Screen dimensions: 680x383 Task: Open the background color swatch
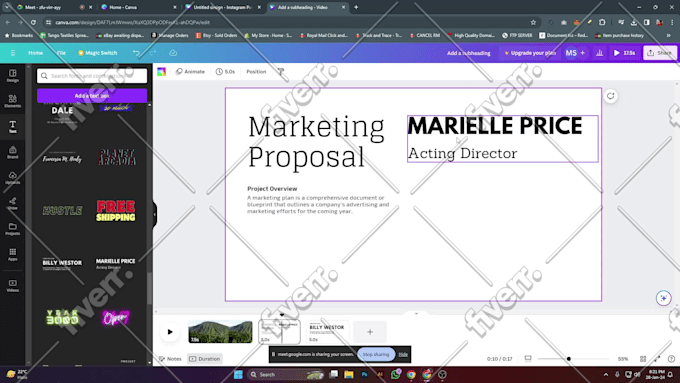[162, 72]
